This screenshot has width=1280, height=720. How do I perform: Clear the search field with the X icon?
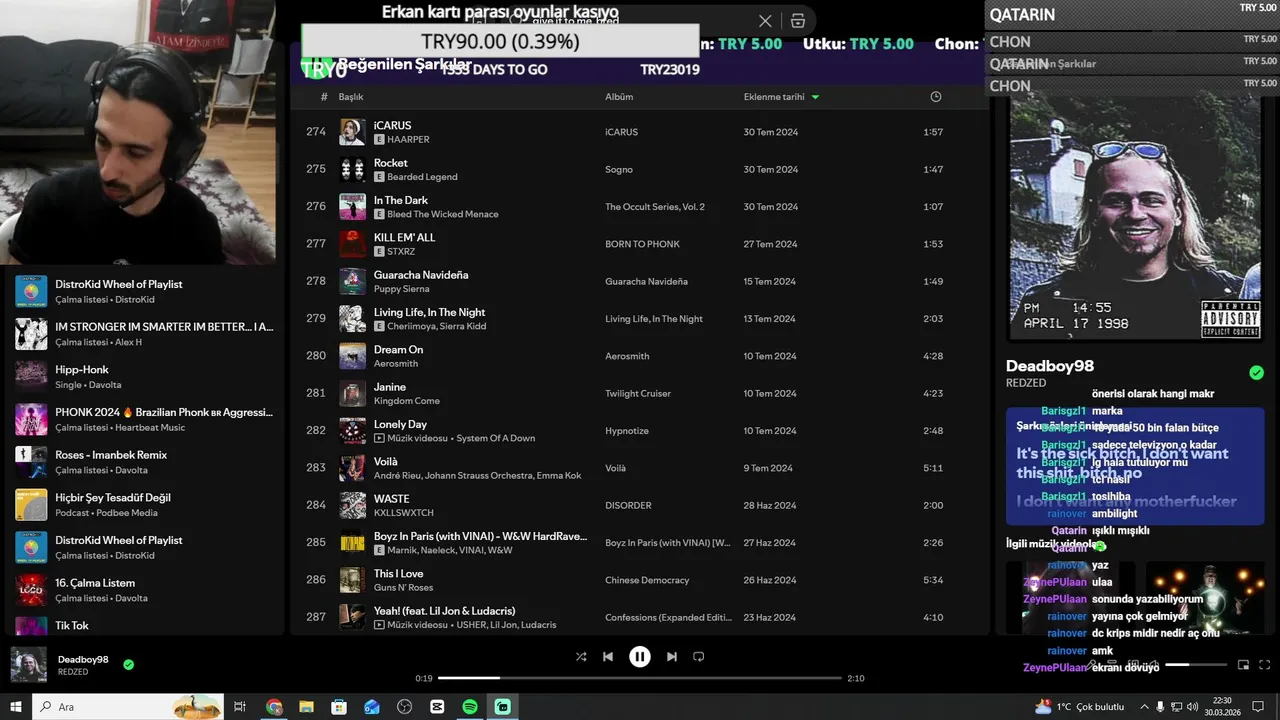click(765, 21)
